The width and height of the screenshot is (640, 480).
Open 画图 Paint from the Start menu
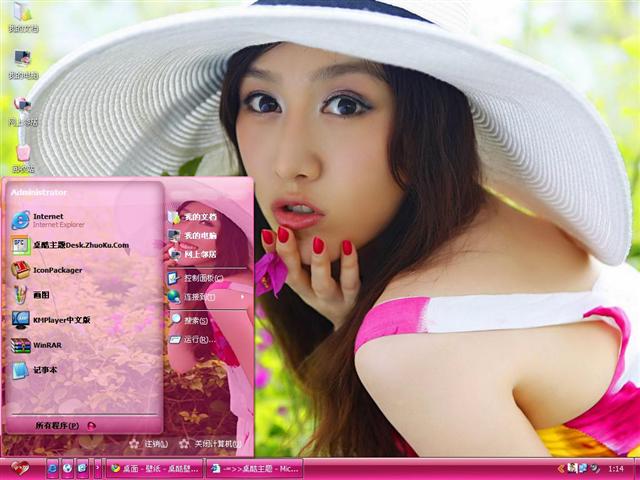point(30,295)
